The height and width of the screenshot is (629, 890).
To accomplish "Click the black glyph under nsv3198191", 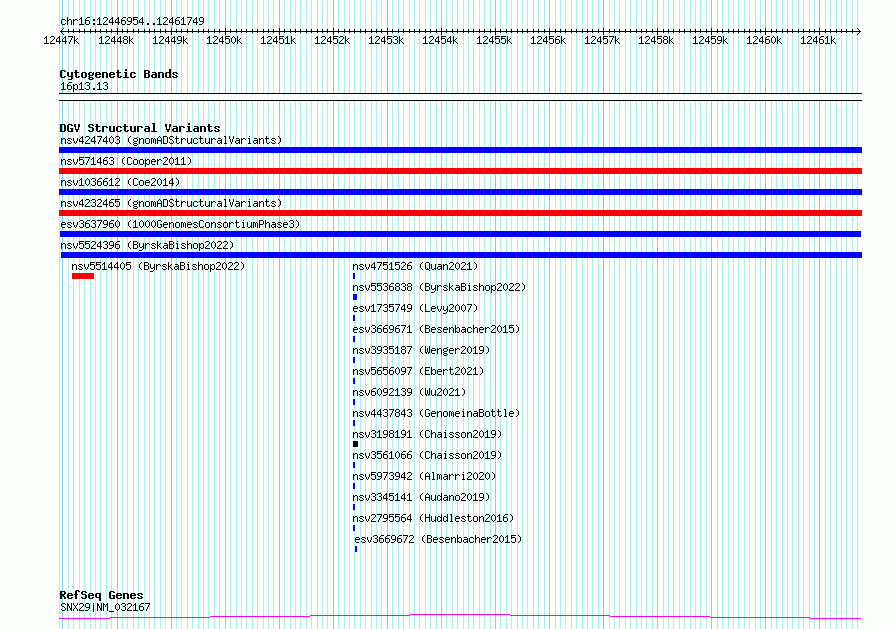I will click(x=355, y=444).
